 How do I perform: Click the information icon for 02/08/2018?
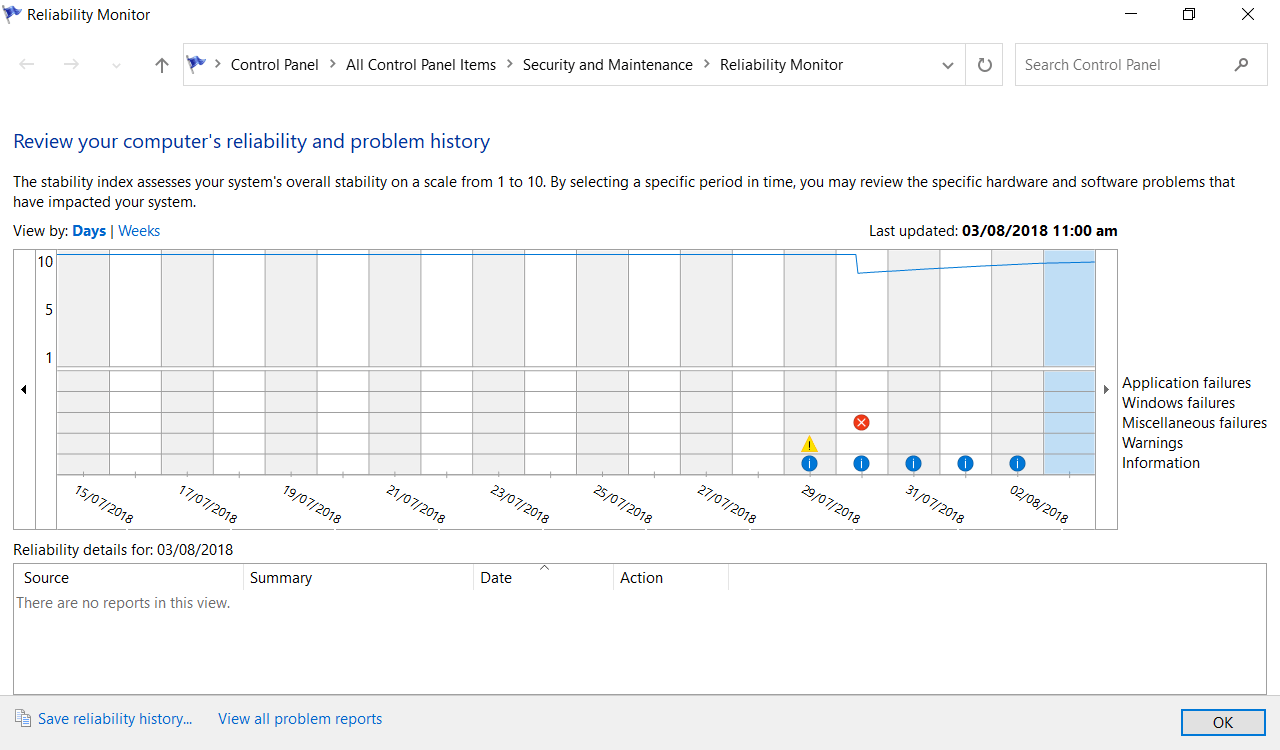tap(1017, 463)
